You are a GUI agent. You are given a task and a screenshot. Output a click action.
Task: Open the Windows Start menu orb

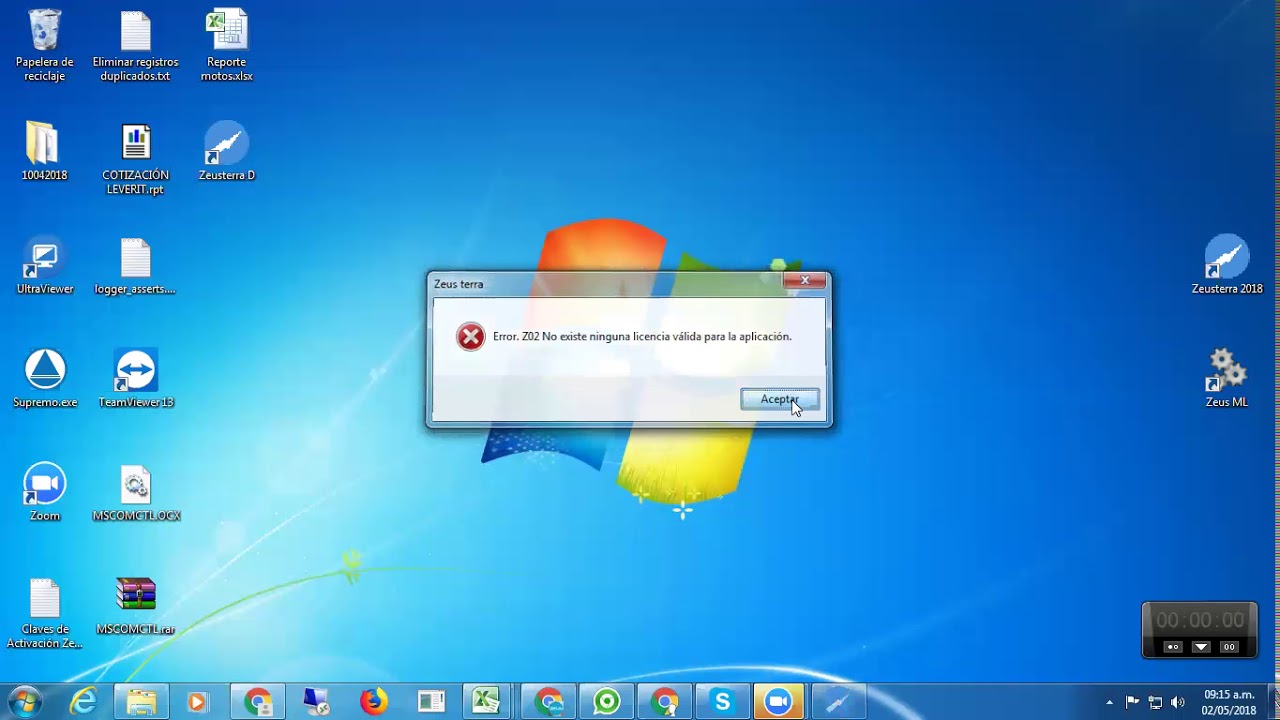(x=24, y=702)
